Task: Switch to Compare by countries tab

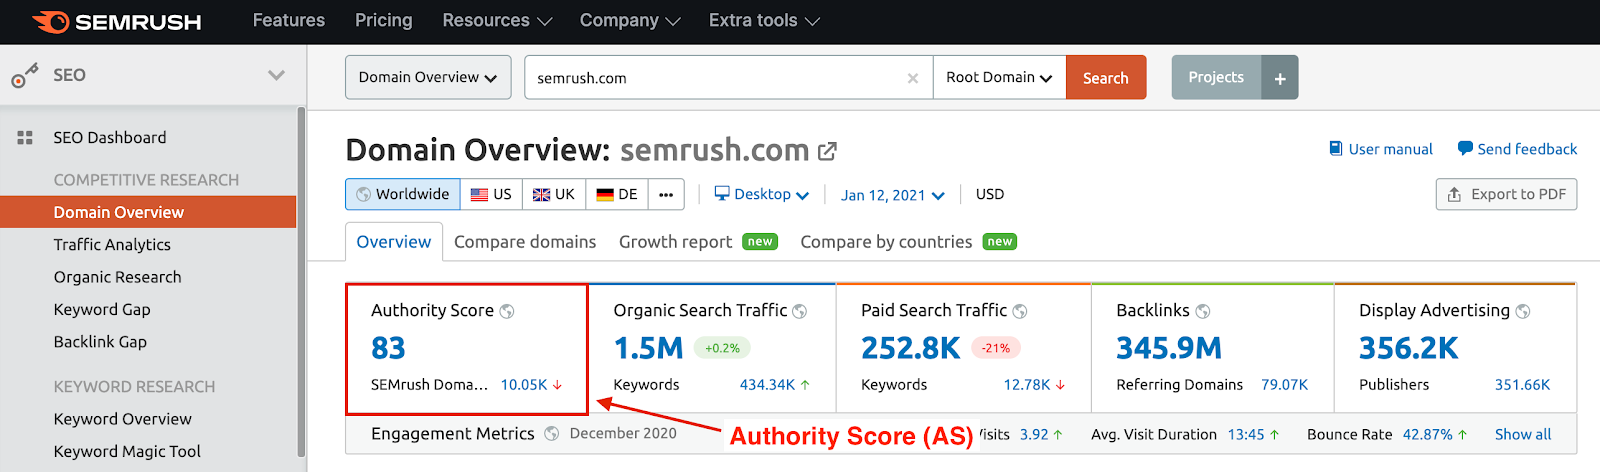Action: pyautogui.click(x=908, y=242)
